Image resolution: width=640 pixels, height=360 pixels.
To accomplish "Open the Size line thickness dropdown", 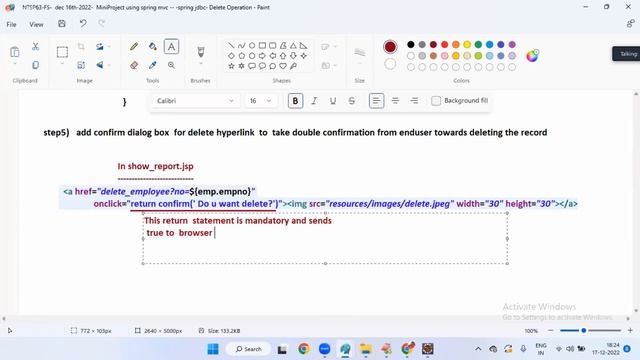I will pos(360,55).
